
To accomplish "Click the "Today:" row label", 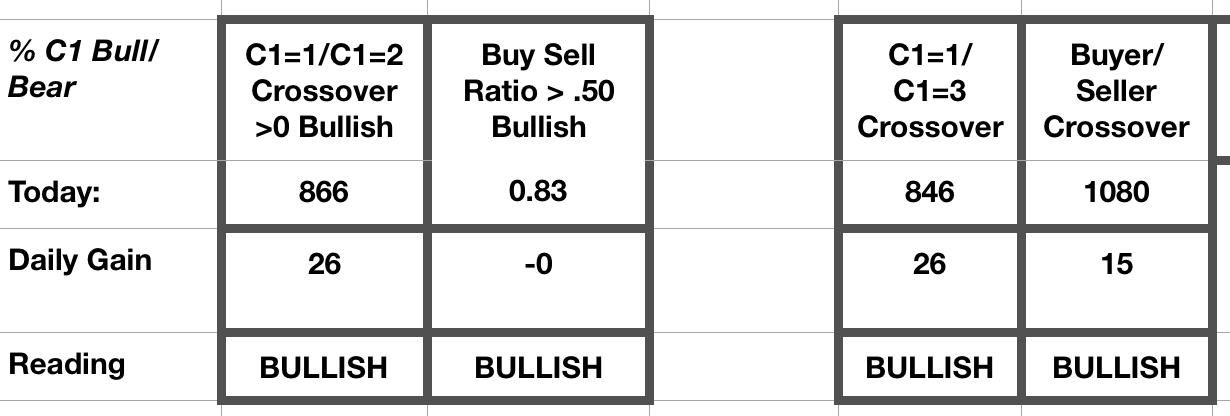I will click(54, 192).
